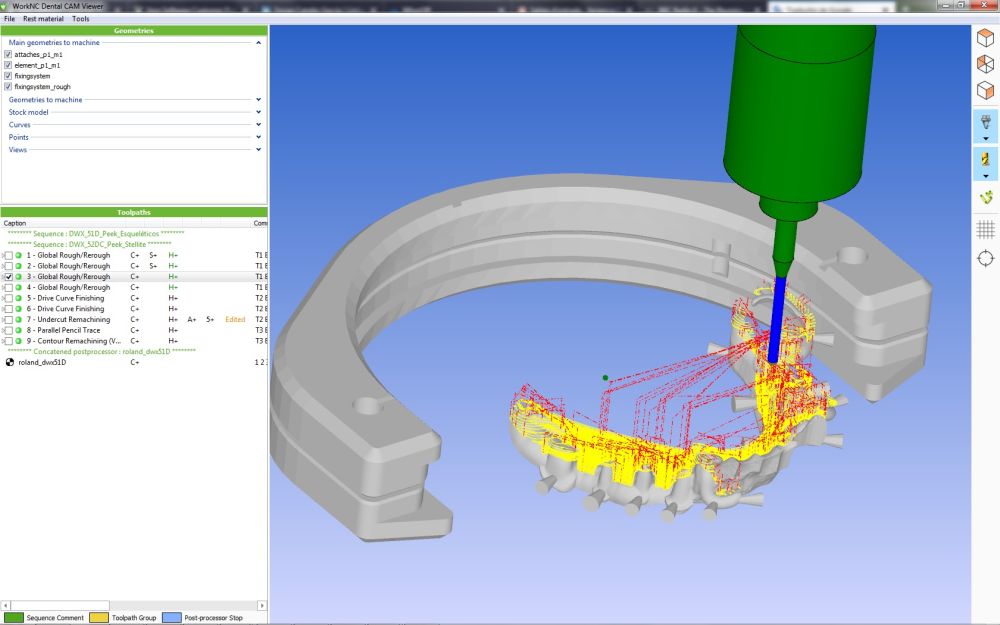This screenshot has width=1000, height=625.
Task: Click the blue Post-processor Stop legend swatch
Action: point(172,617)
